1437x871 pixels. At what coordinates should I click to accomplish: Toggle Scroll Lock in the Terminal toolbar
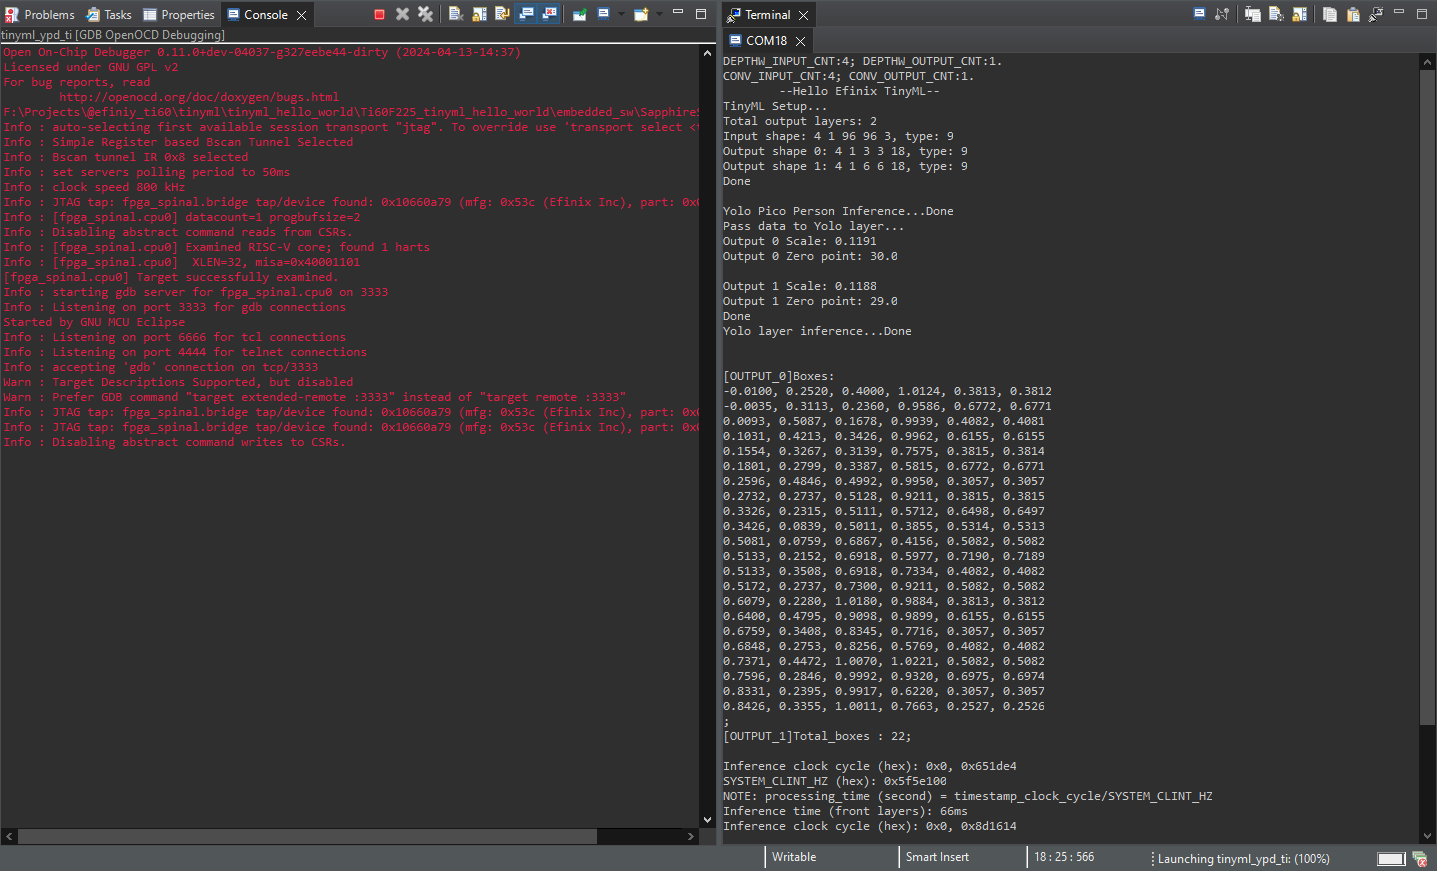tap(1299, 14)
